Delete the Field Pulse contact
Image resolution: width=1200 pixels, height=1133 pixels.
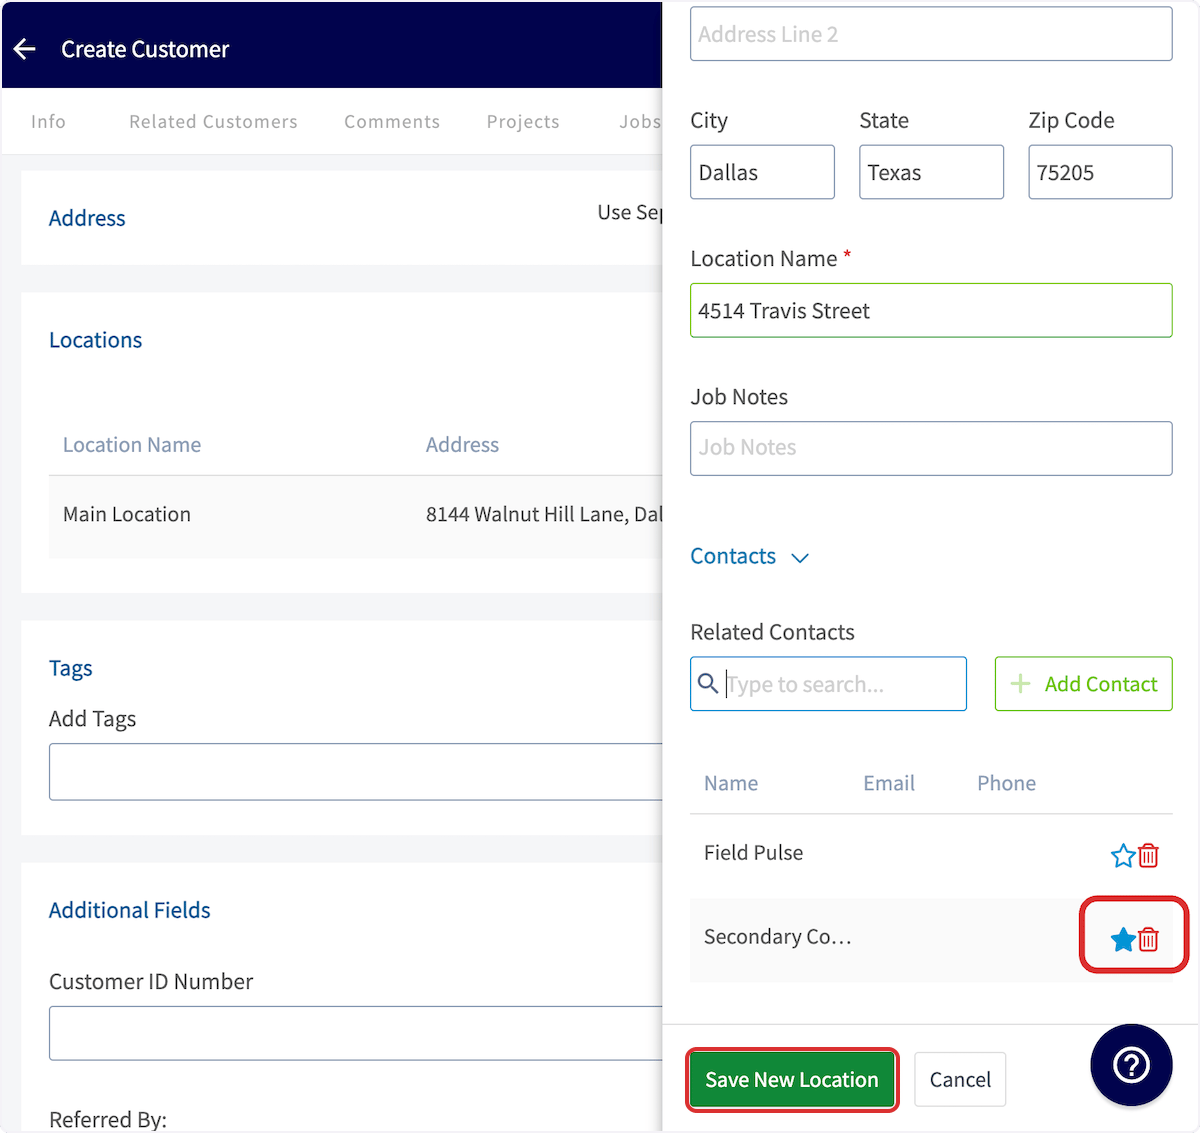click(1148, 855)
